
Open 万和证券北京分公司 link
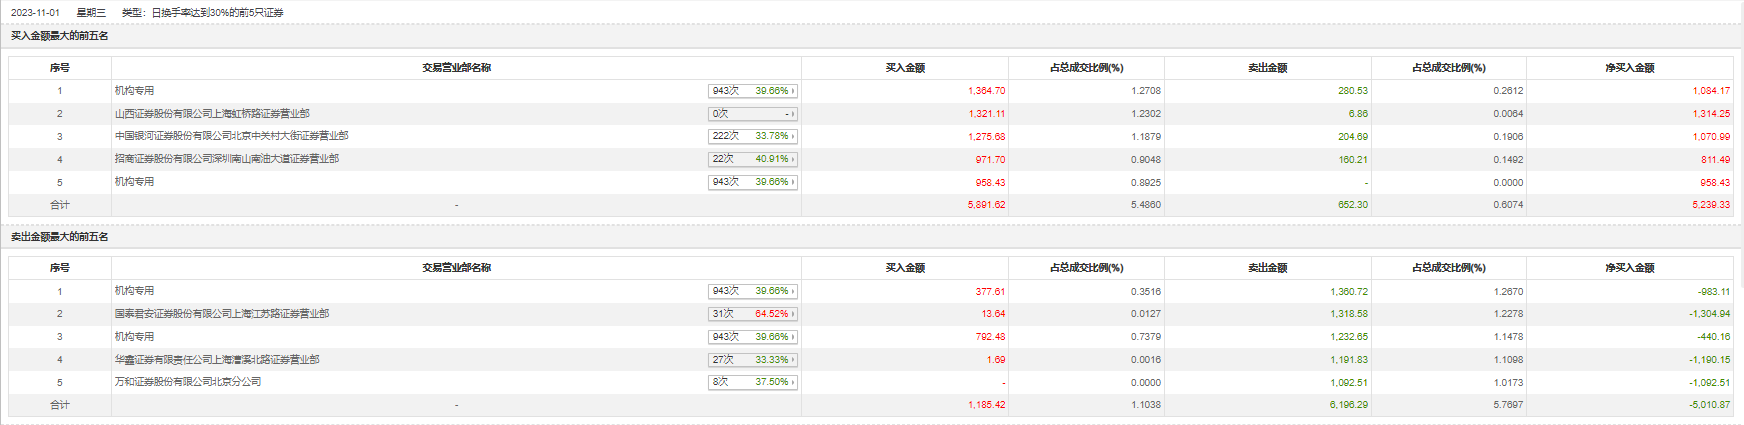coord(187,382)
